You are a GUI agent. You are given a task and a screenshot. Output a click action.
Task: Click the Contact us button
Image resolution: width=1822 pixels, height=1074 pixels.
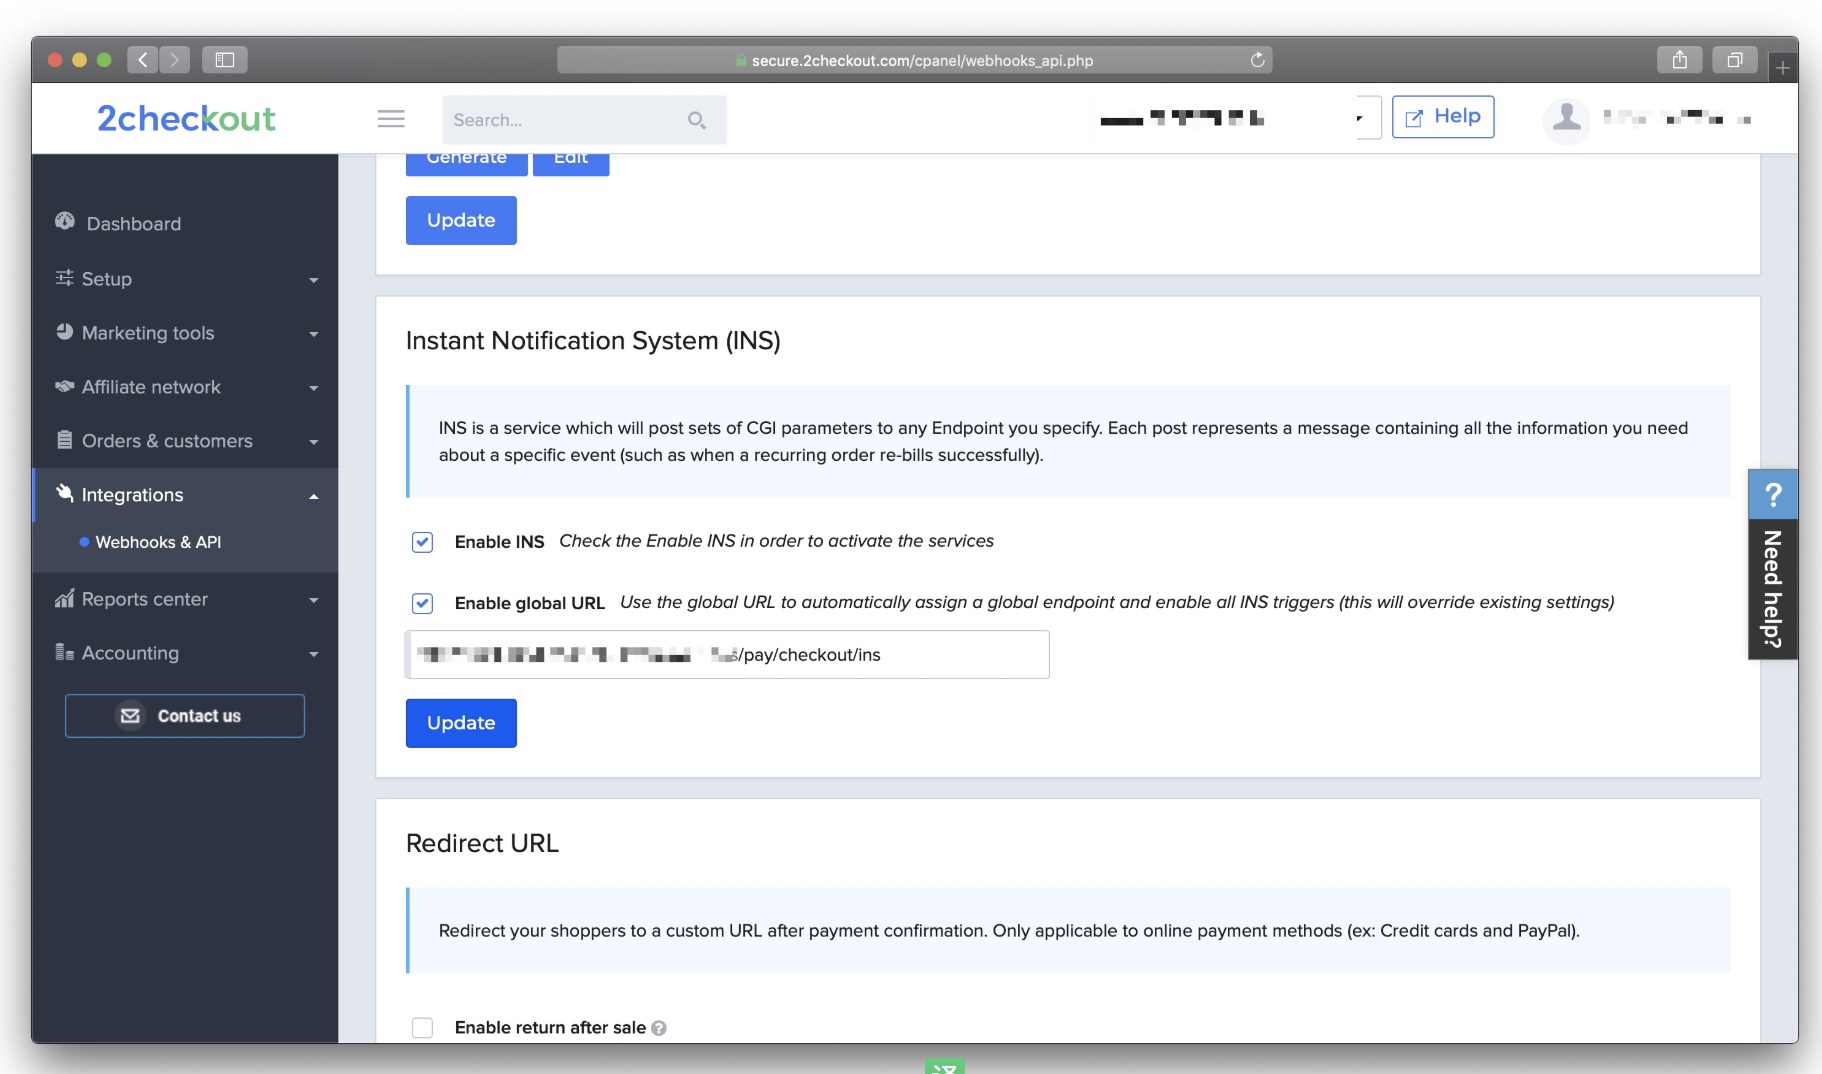185,716
